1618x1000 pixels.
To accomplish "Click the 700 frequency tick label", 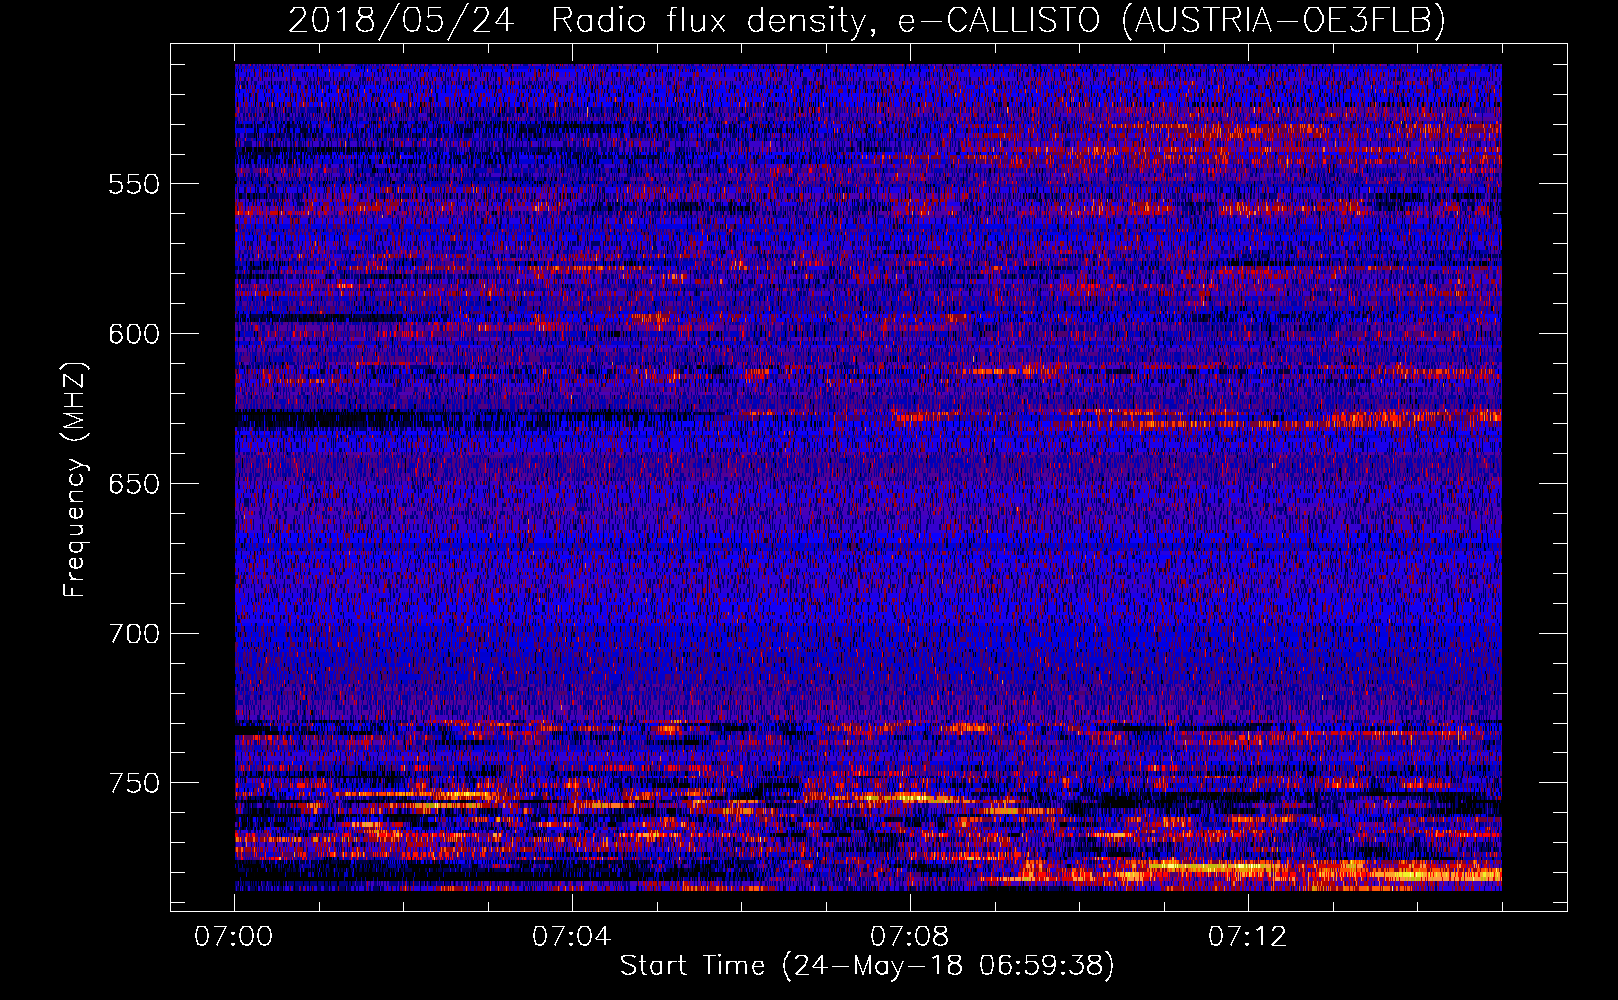I will [134, 634].
